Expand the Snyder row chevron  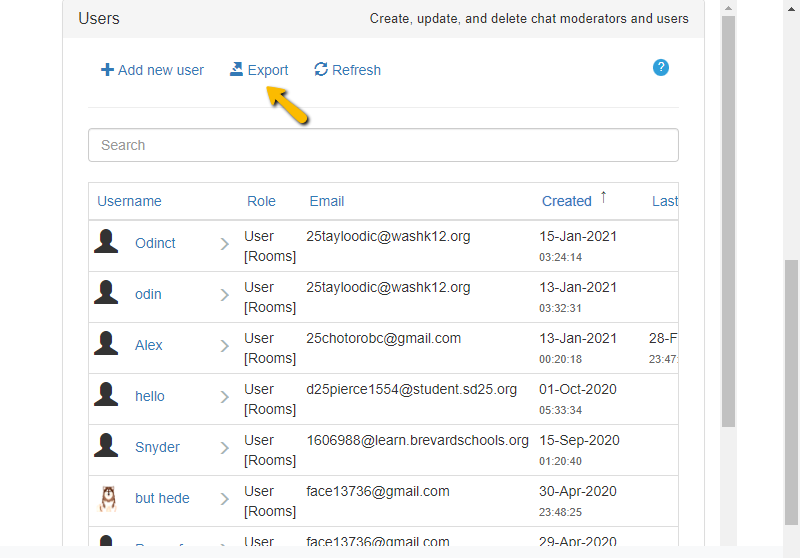[x=224, y=448]
